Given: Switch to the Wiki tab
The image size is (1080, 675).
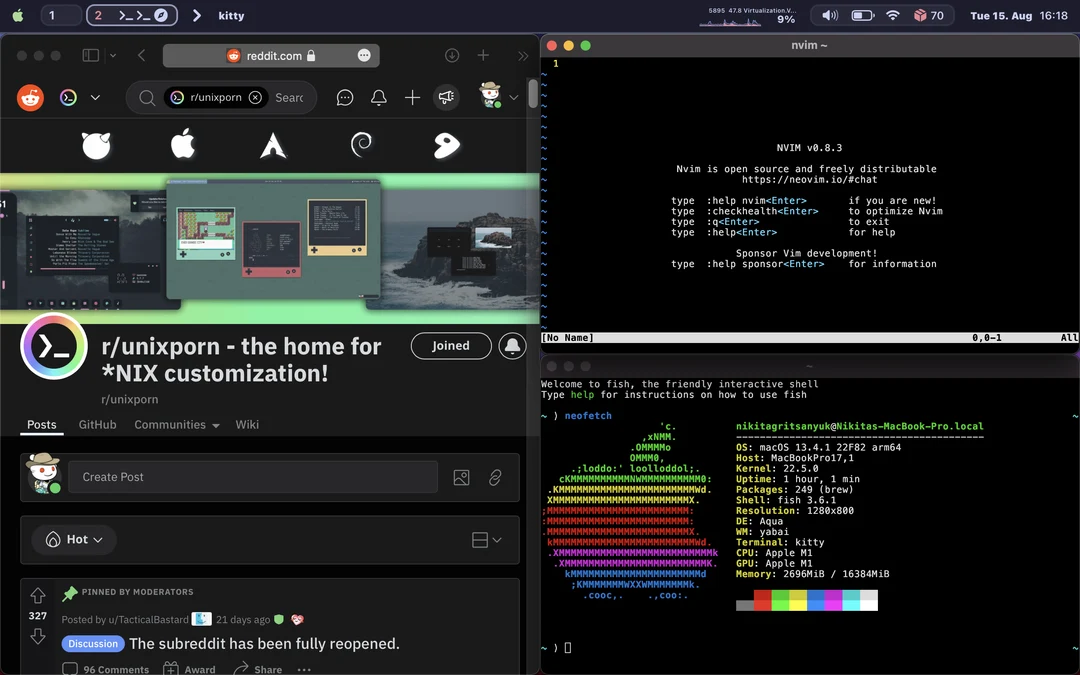Looking at the screenshot, I should click(247, 424).
